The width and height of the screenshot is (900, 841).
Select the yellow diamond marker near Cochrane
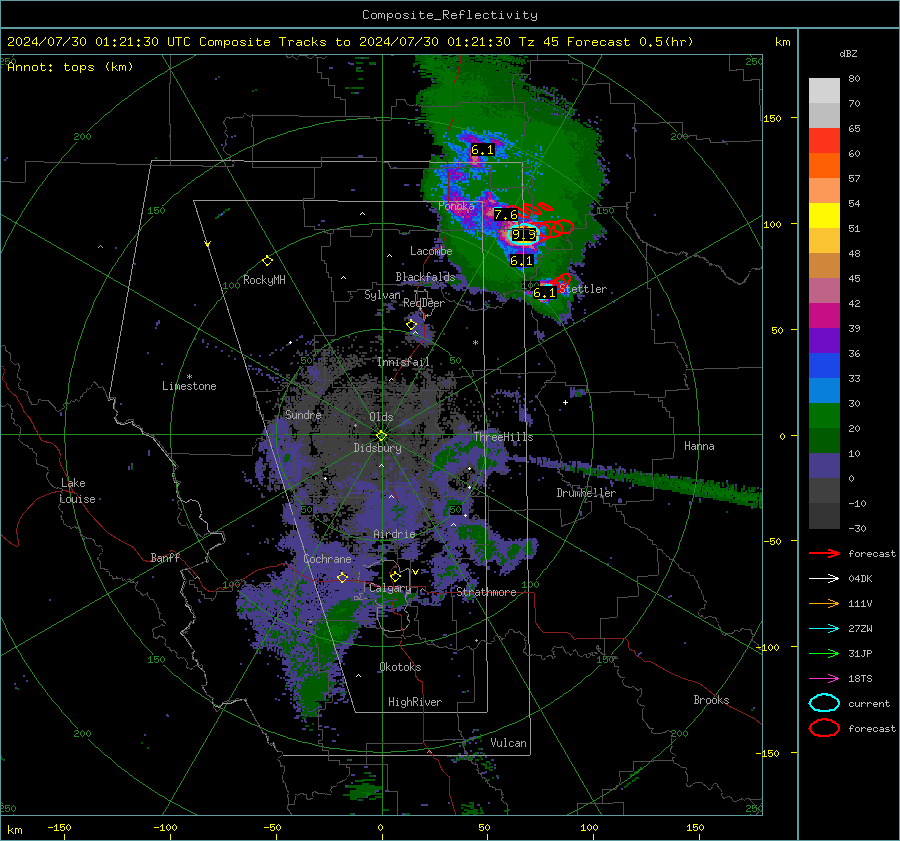342,577
